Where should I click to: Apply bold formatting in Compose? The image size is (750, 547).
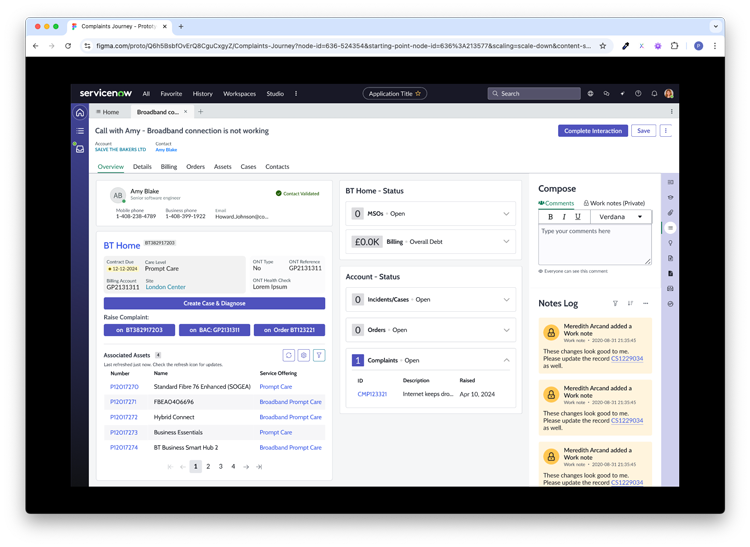551,217
